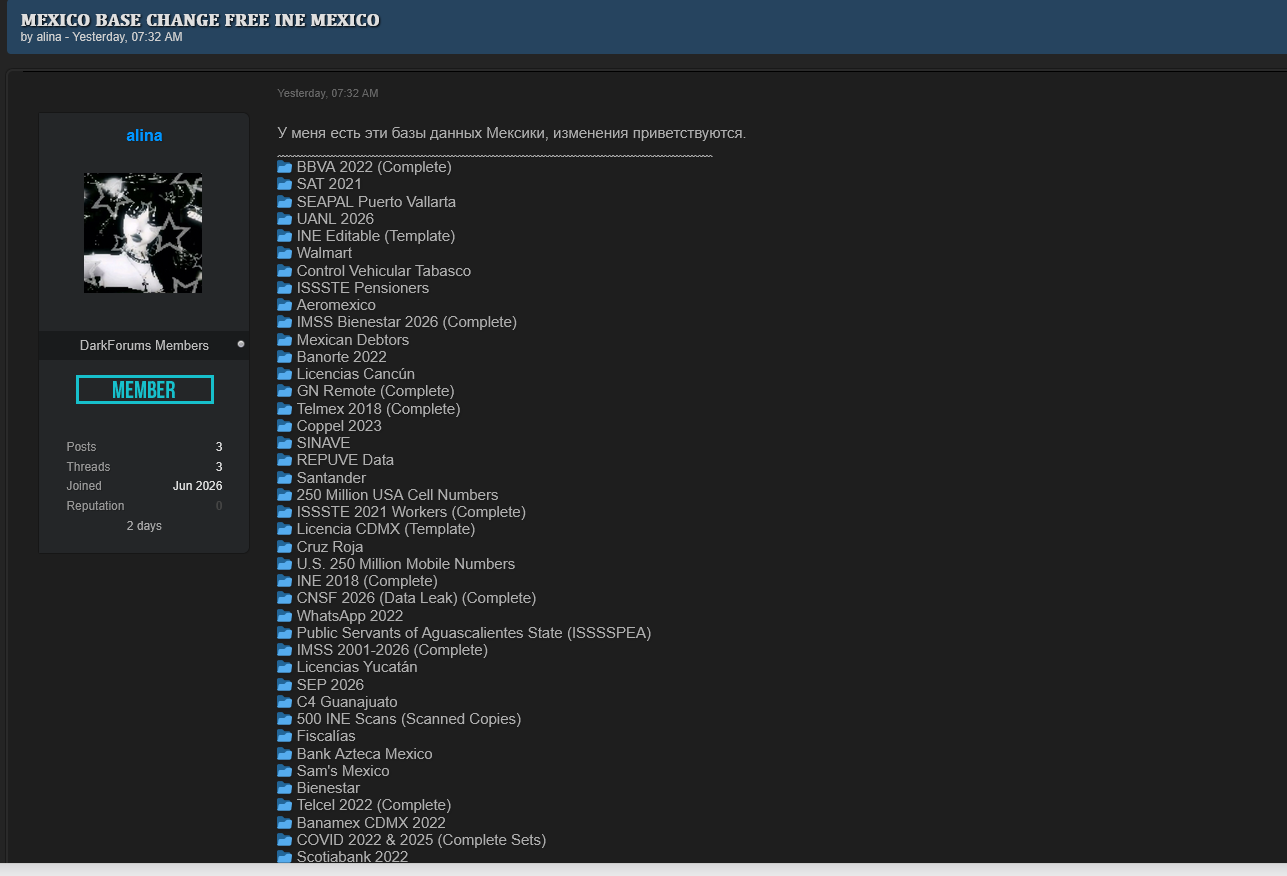This screenshot has height=876, width=1287.
Task: Click 'CNSF 2026 (Data Leak) (Complete)' entry
Action: pos(416,598)
